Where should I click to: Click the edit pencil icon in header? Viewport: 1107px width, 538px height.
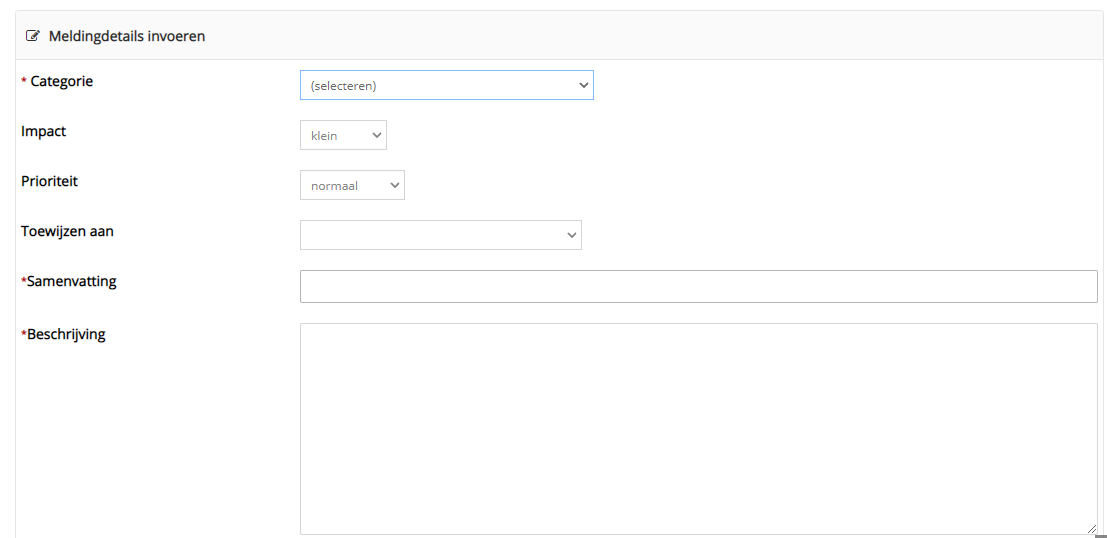[33, 36]
